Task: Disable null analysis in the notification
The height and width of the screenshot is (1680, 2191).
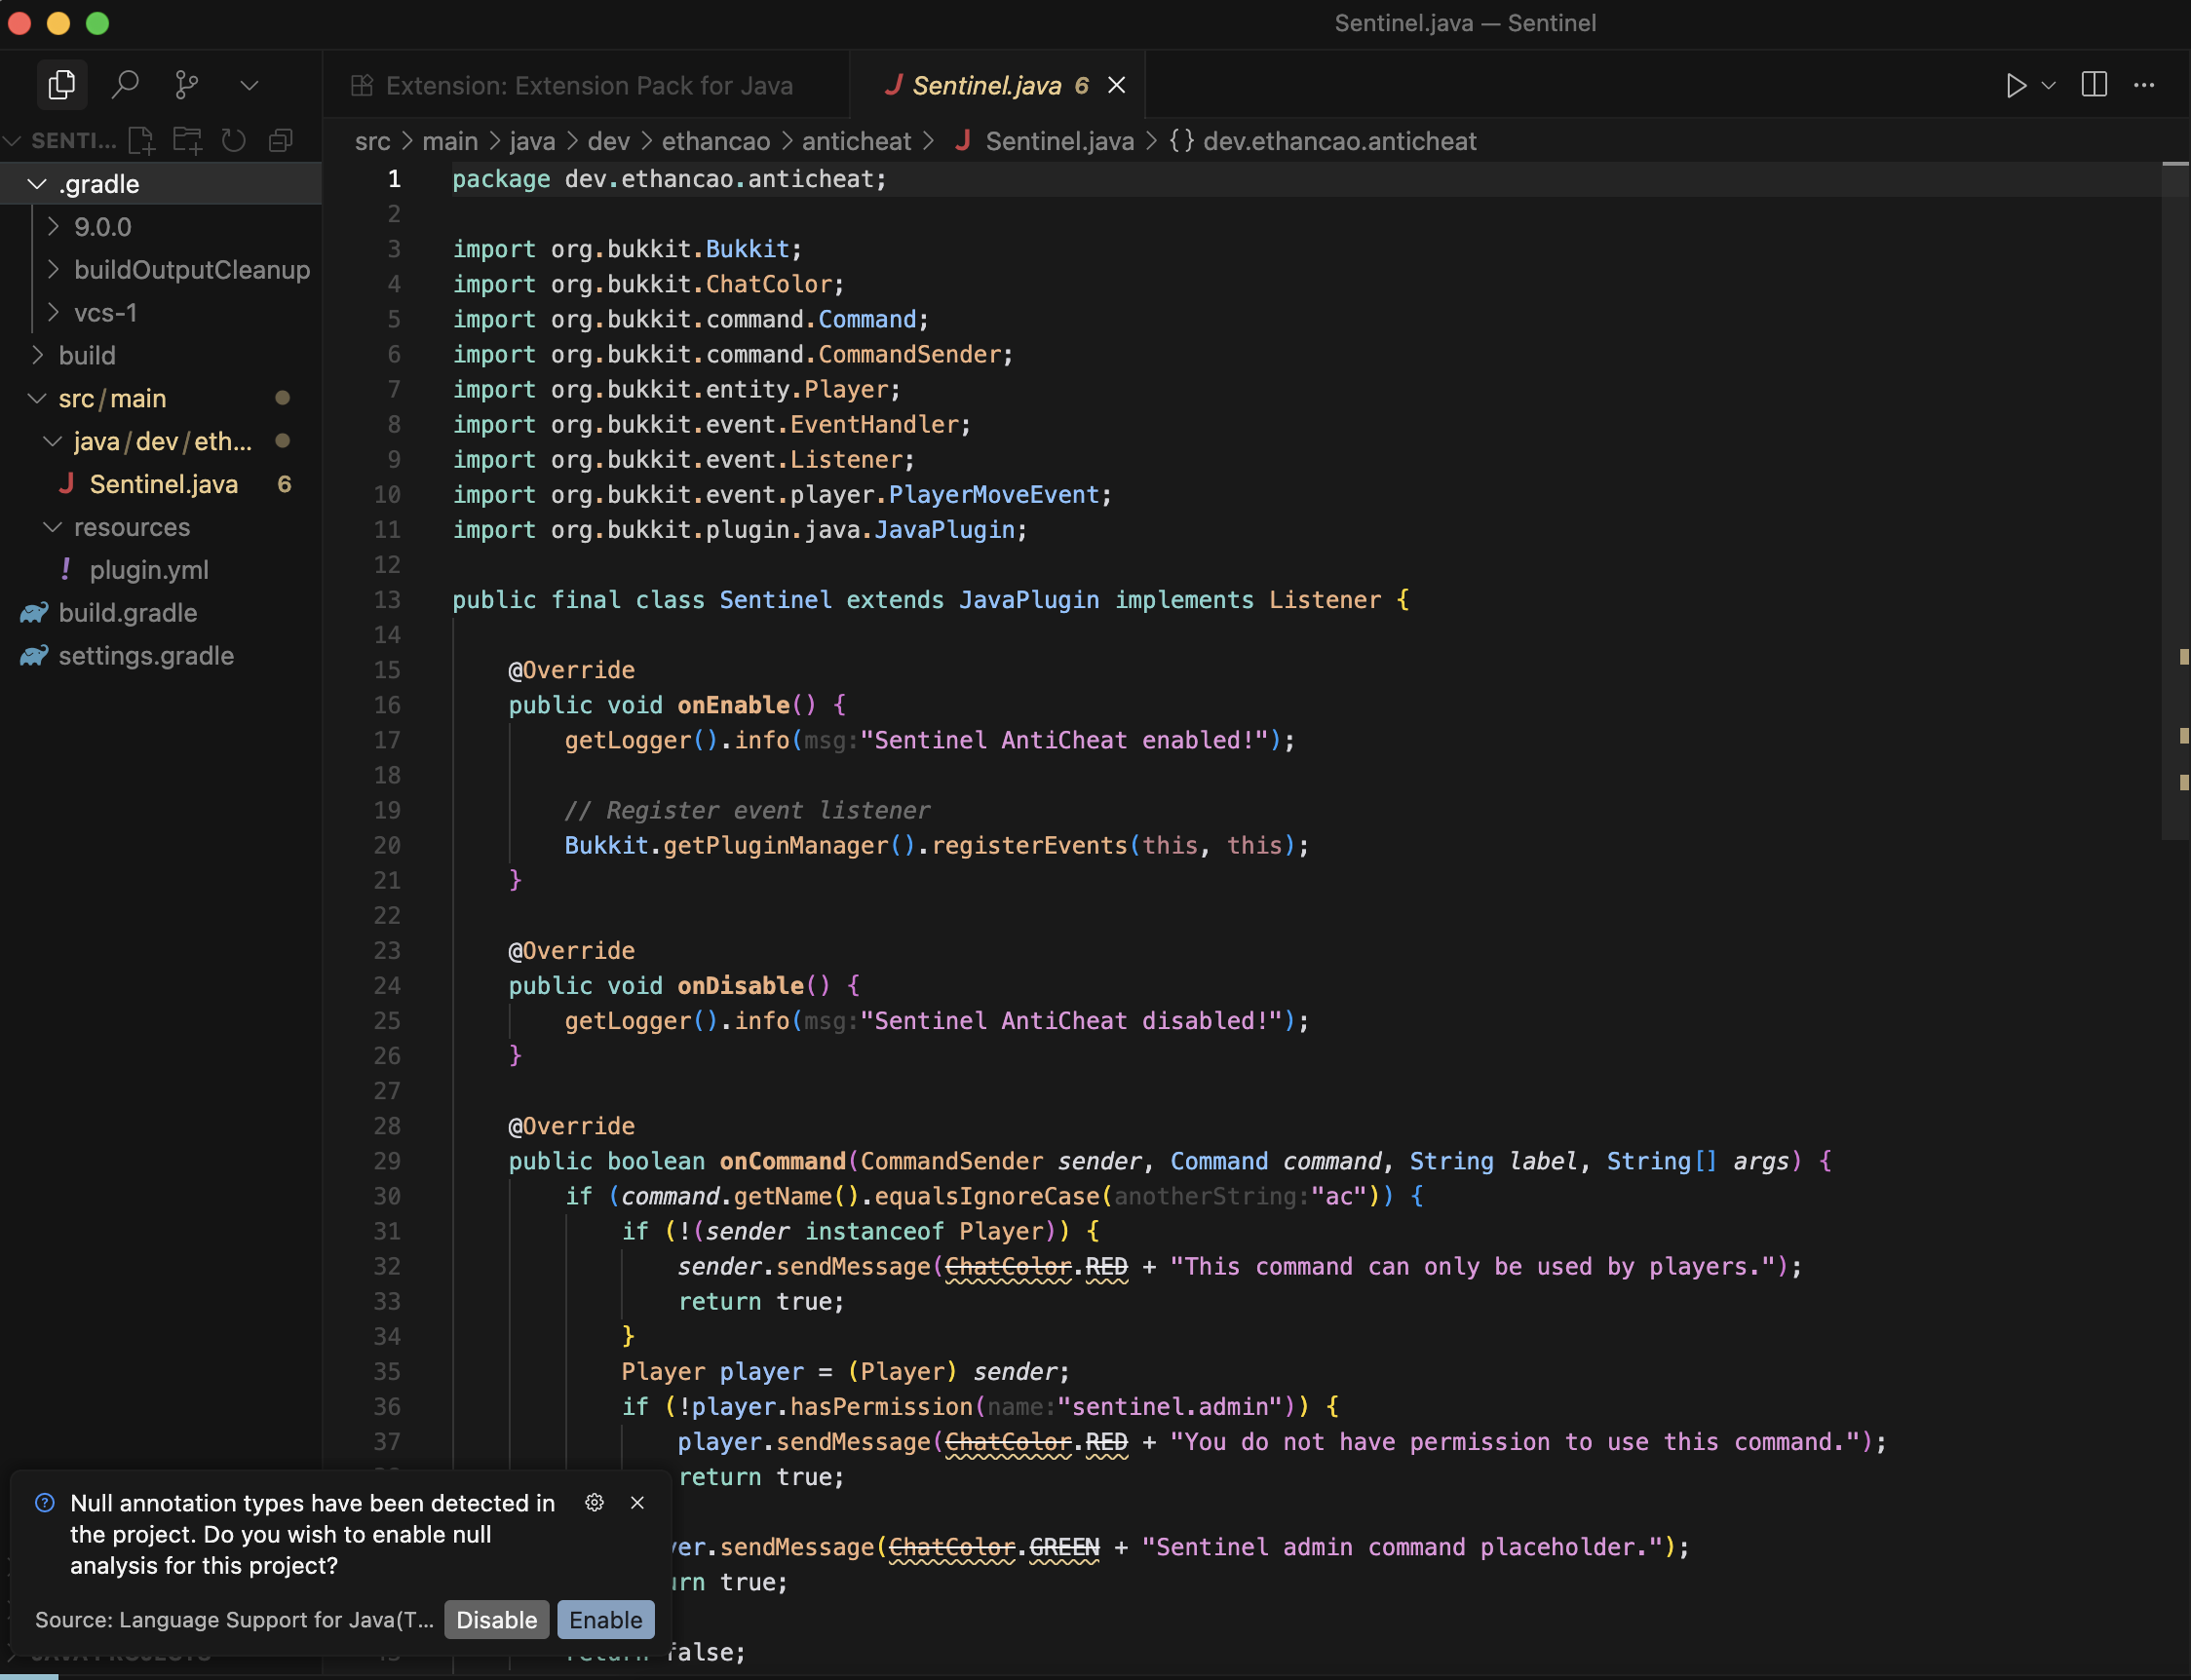Action: 496,1619
